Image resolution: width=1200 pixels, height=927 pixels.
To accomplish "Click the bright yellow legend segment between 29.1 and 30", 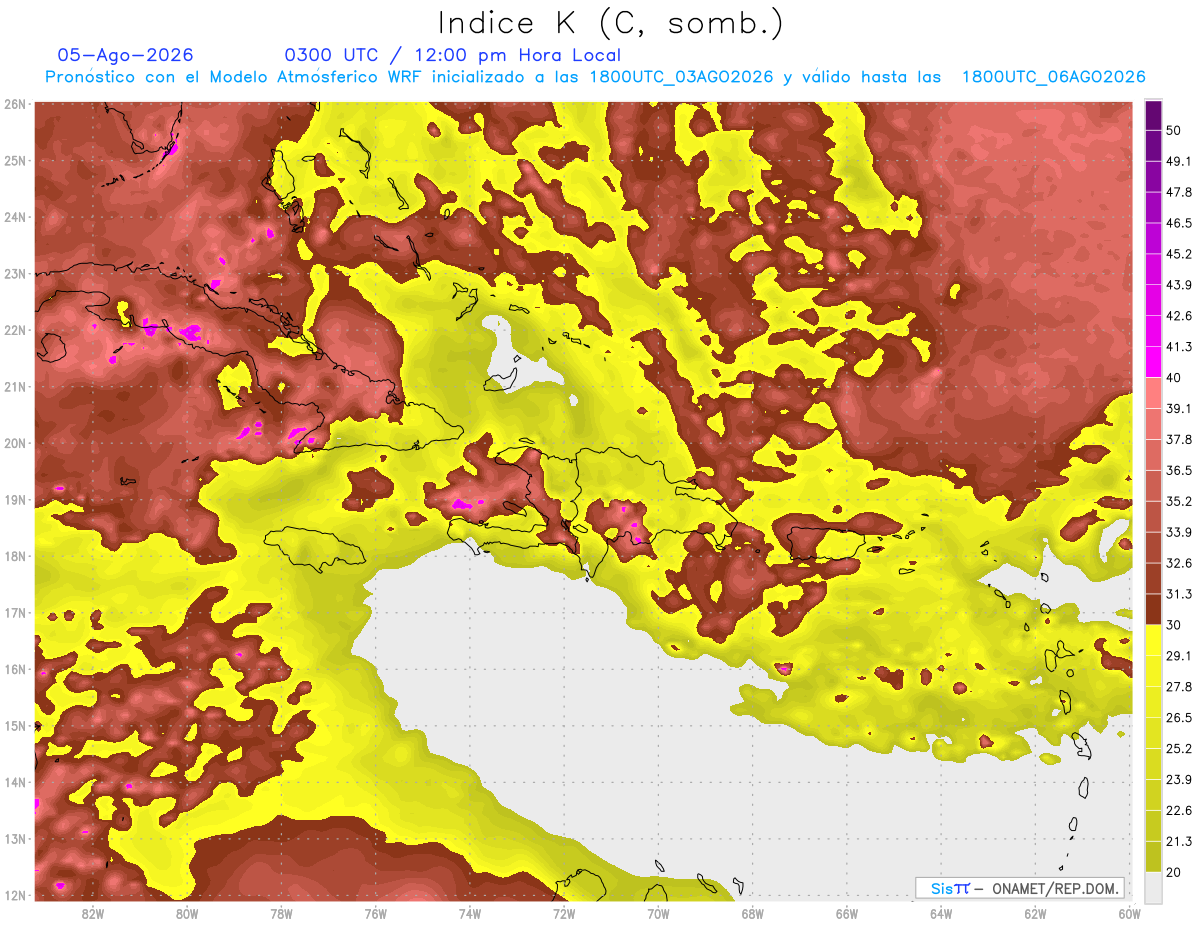I will [1153, 640].
